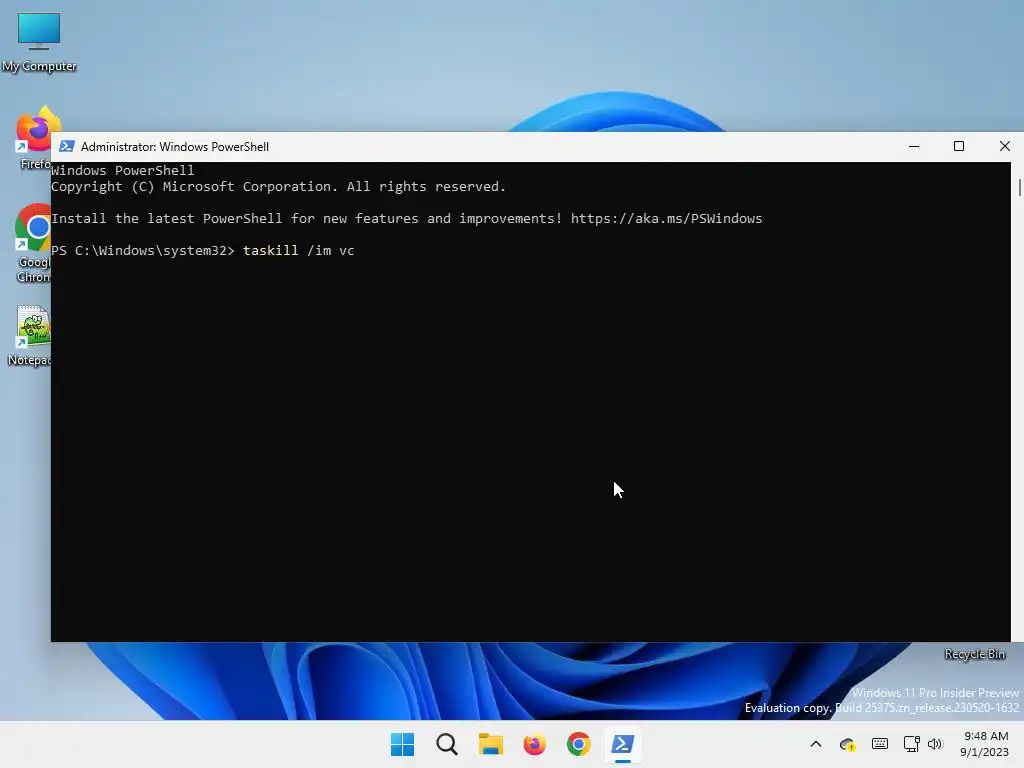The width and height of the screenshot is (1024, 768).
Task: Click the 'Administrator: Windows PowerShell' title text
Action: tap(174, 147)
